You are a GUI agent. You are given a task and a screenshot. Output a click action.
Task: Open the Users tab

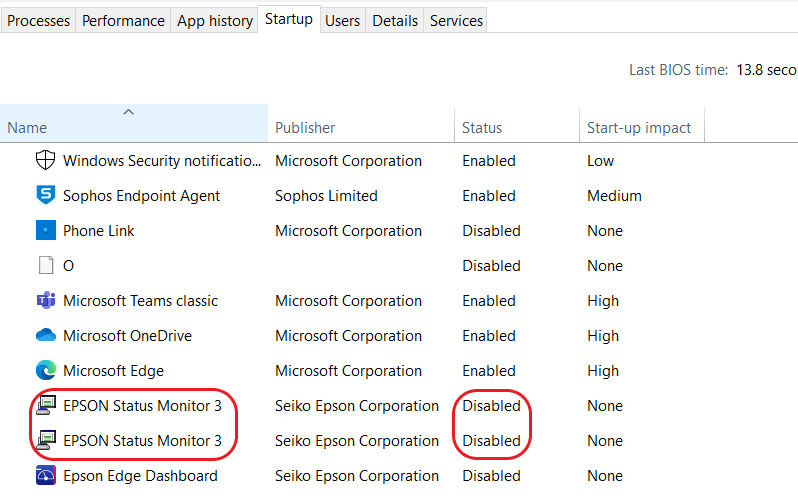click(342, 21)
